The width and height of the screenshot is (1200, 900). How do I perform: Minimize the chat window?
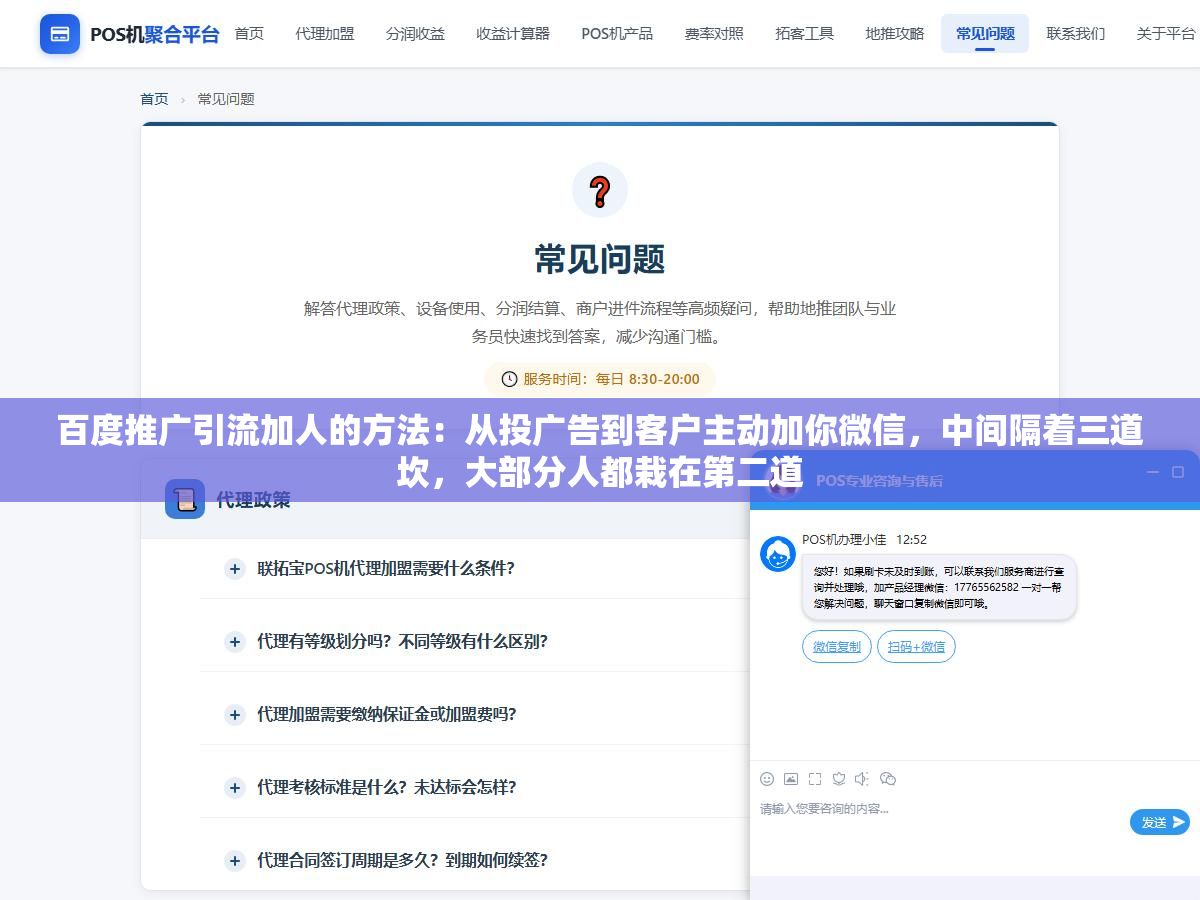(1153, 471)
